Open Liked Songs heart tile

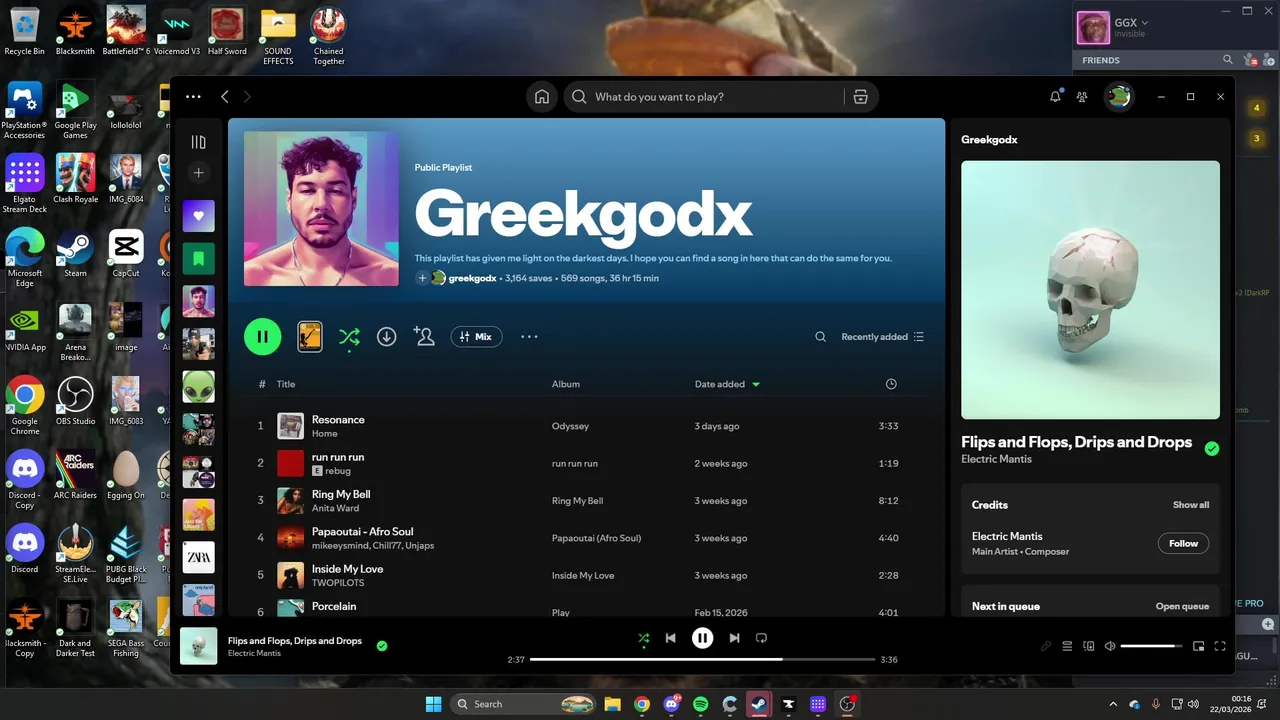[198, 216]
